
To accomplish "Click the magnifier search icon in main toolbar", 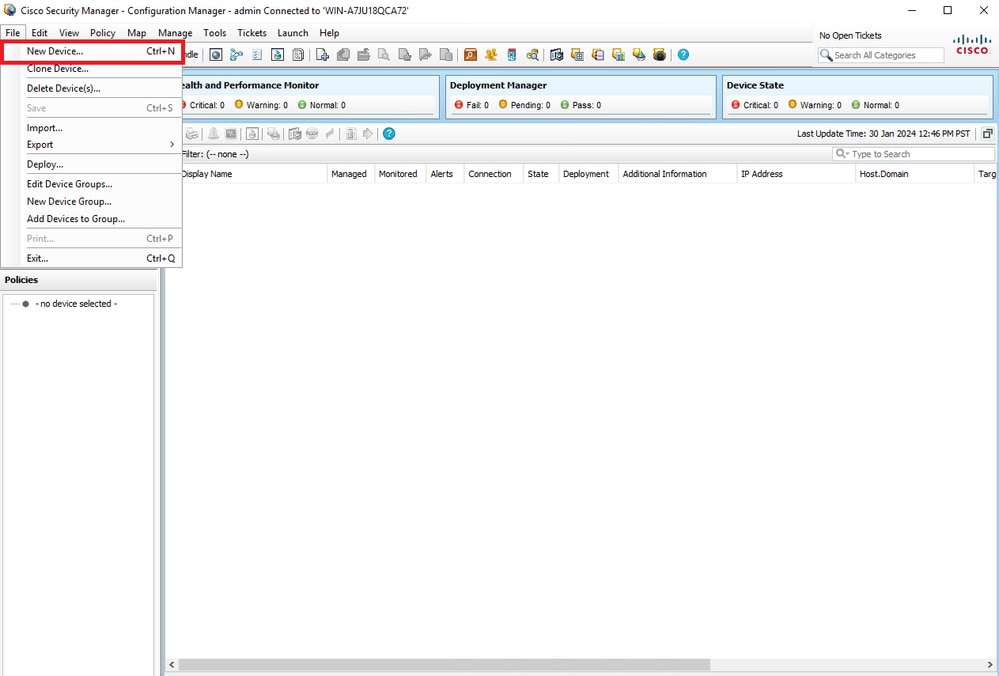I will [532, 55].
